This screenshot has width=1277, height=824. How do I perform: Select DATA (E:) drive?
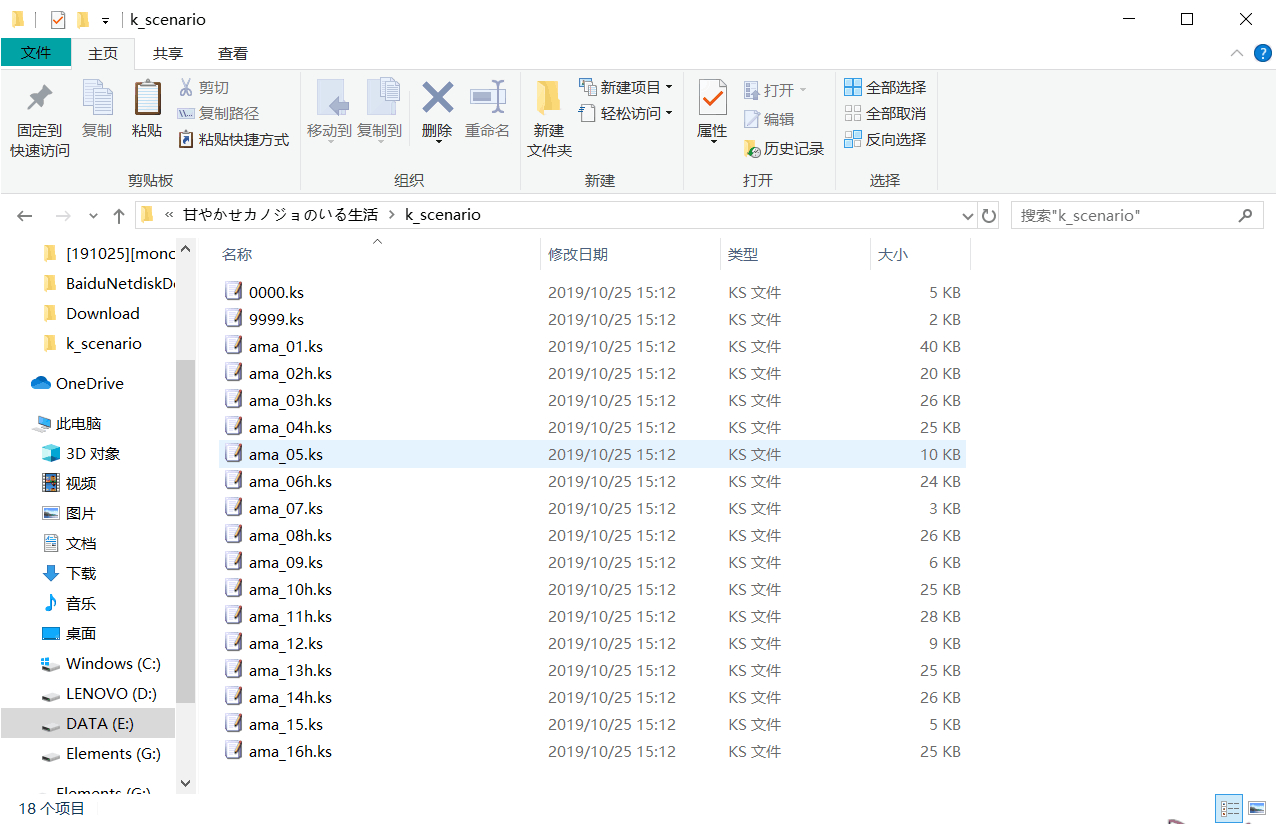point(88,723)
